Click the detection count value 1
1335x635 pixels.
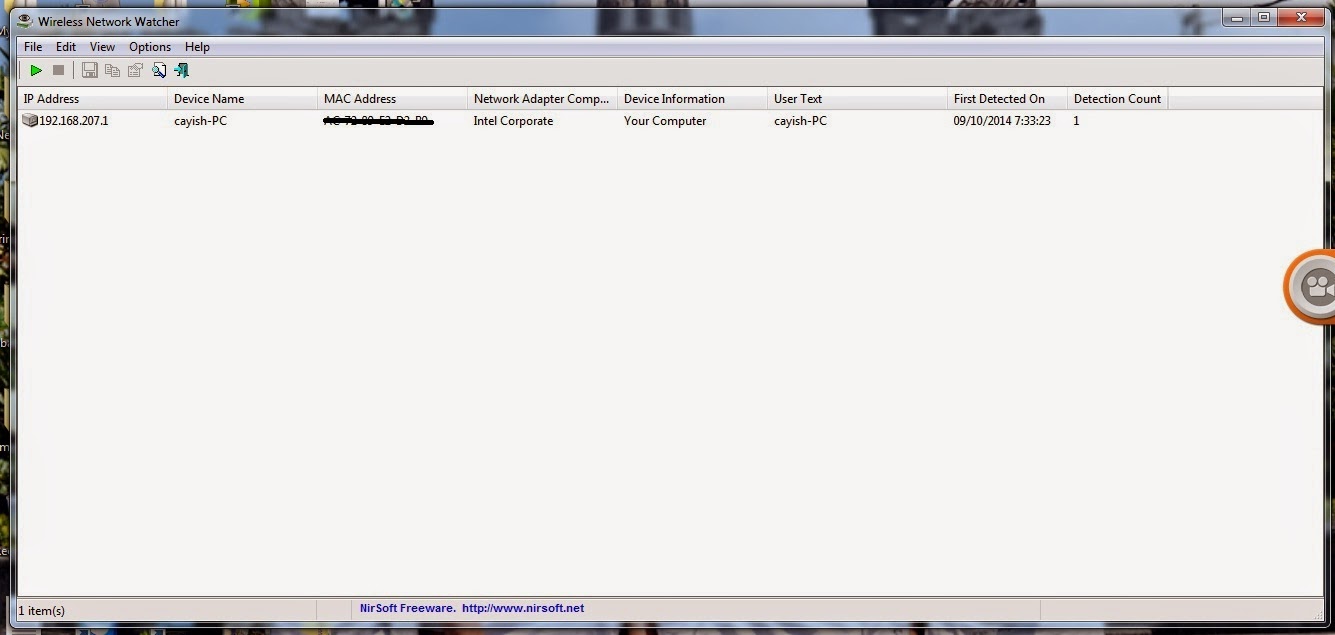pos(1077,121)
